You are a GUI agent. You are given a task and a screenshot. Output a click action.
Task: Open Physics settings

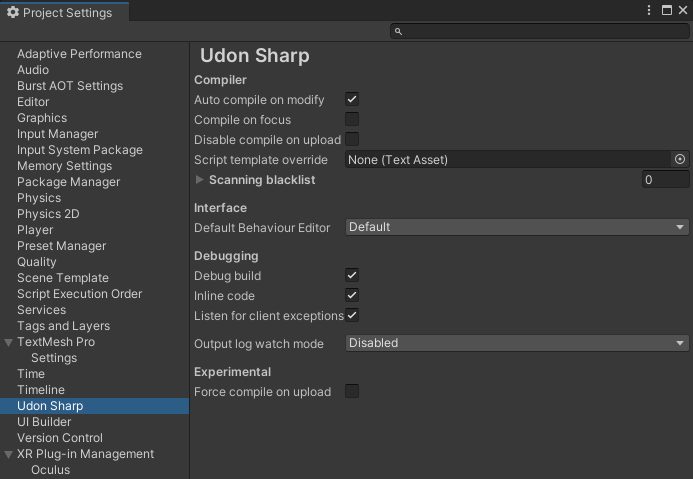coord(39,198)
